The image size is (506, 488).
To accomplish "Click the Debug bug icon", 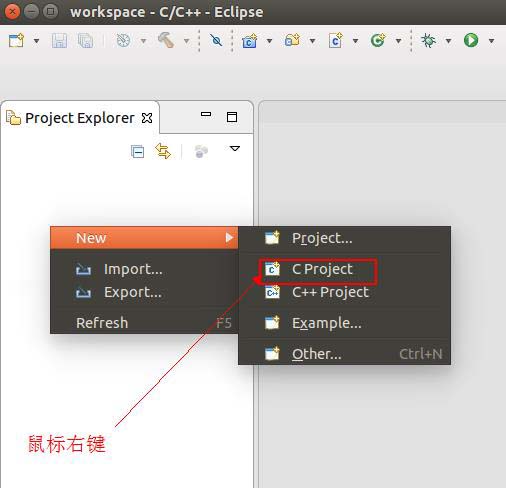I will click(428, 40).
